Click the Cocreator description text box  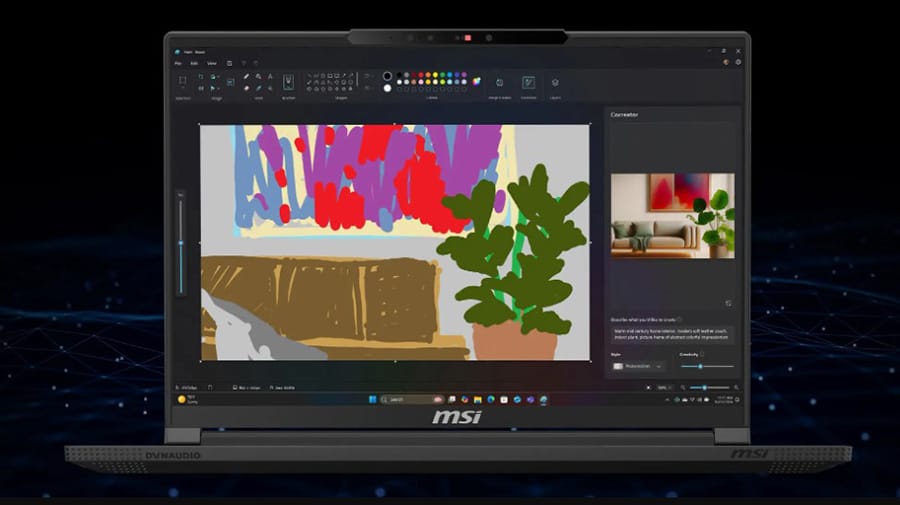672,334
